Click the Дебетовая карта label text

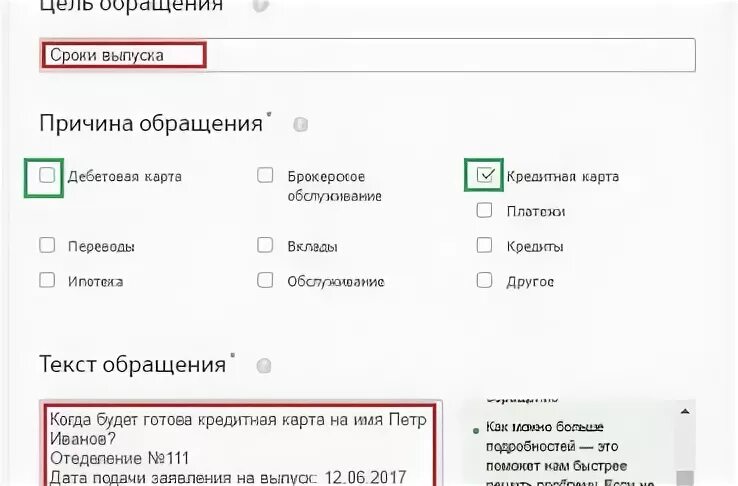(125, 177)
